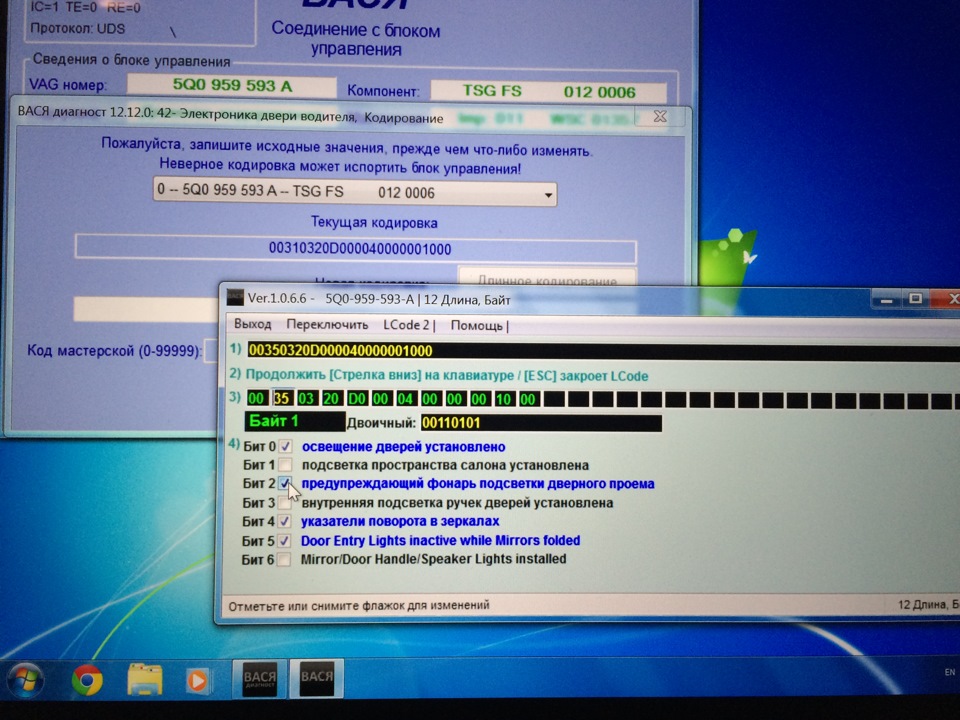This screenshot has width=960, height=720.
Task: Click the LCode window's title bar icon
Action: (235, 298)
